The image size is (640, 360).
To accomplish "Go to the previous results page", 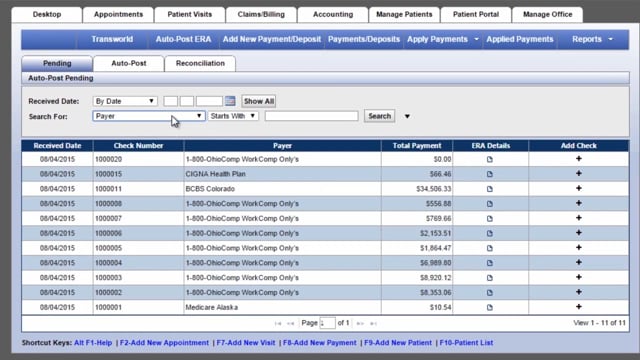I will click(x=291, y=323).
